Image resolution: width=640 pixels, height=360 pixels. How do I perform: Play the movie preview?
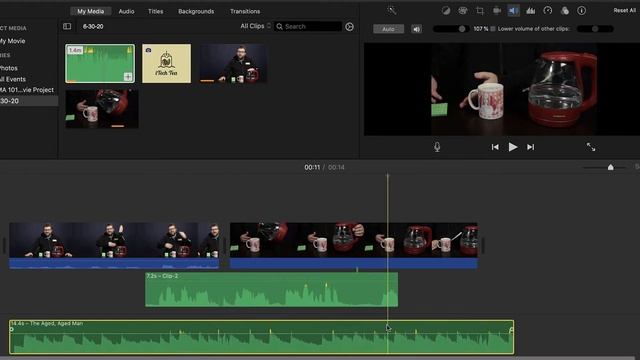pos(513,147)
